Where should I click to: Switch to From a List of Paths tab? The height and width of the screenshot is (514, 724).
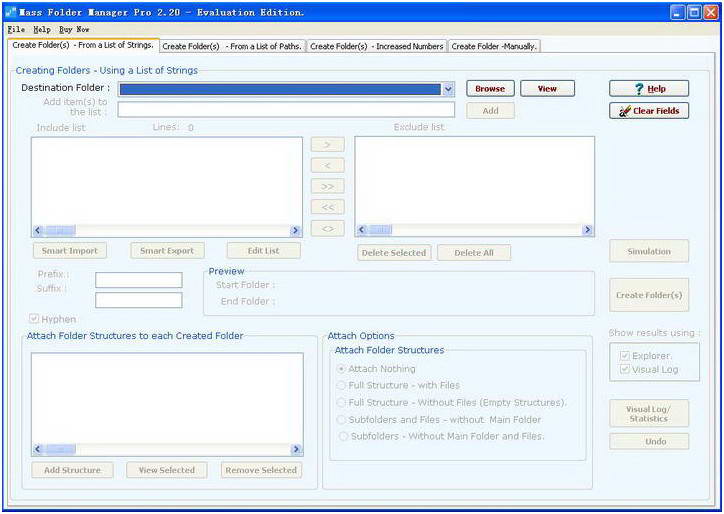point(232,46)
